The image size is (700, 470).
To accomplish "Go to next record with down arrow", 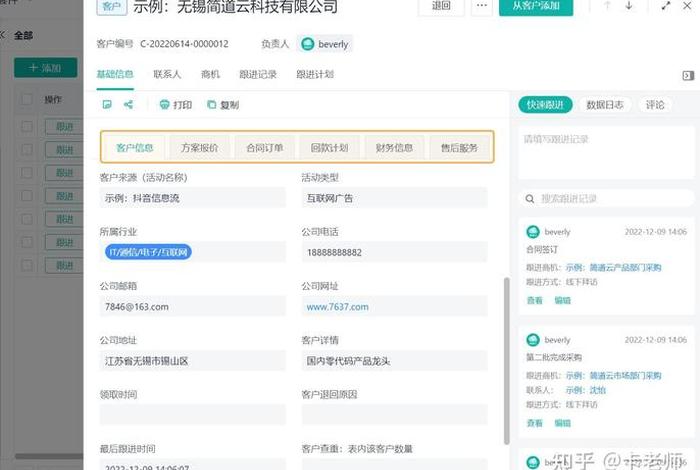I will (629, 6).
